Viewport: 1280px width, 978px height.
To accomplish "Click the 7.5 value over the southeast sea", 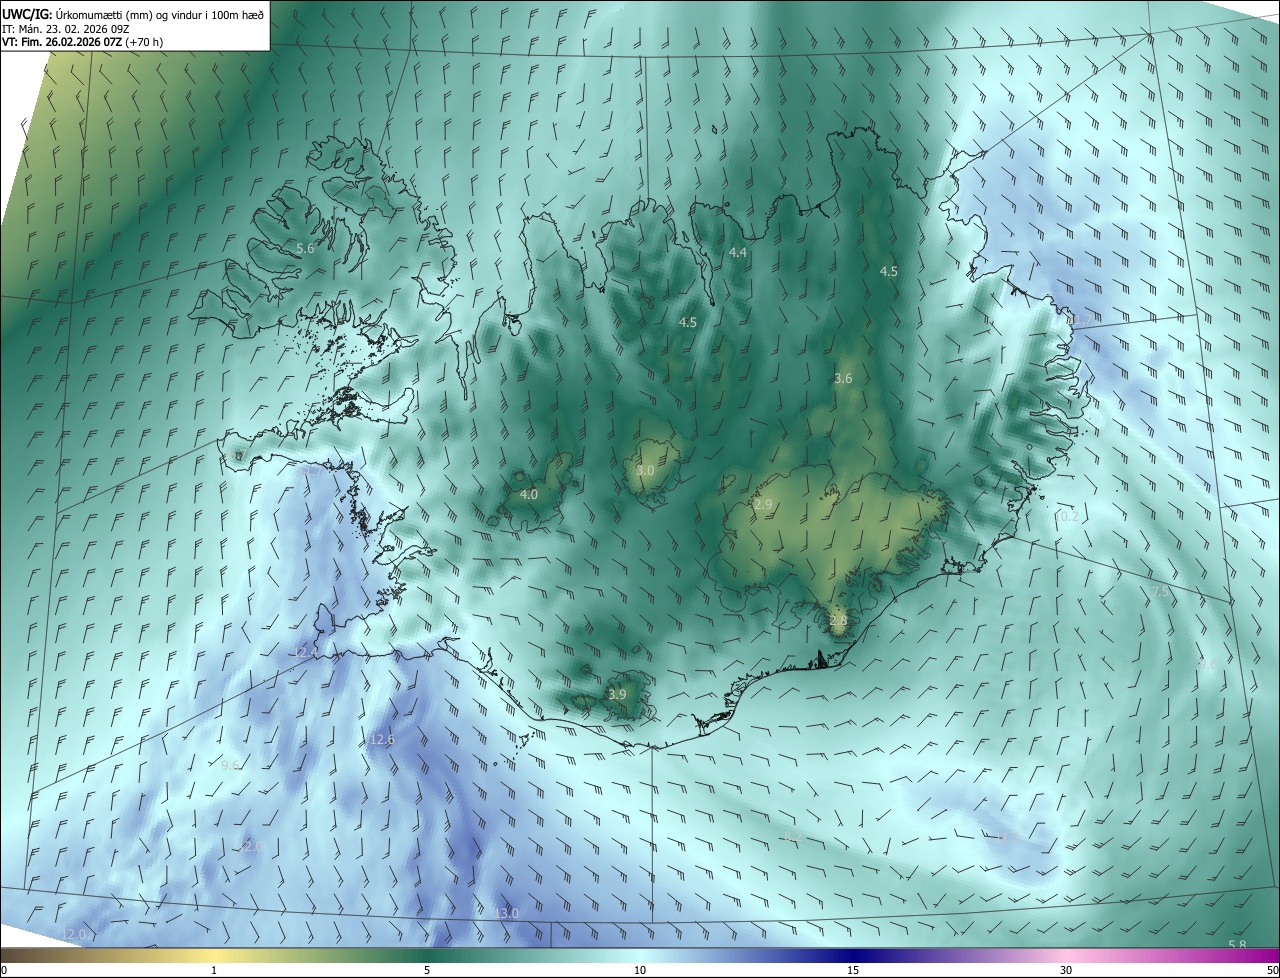I will click(1160, 593).
